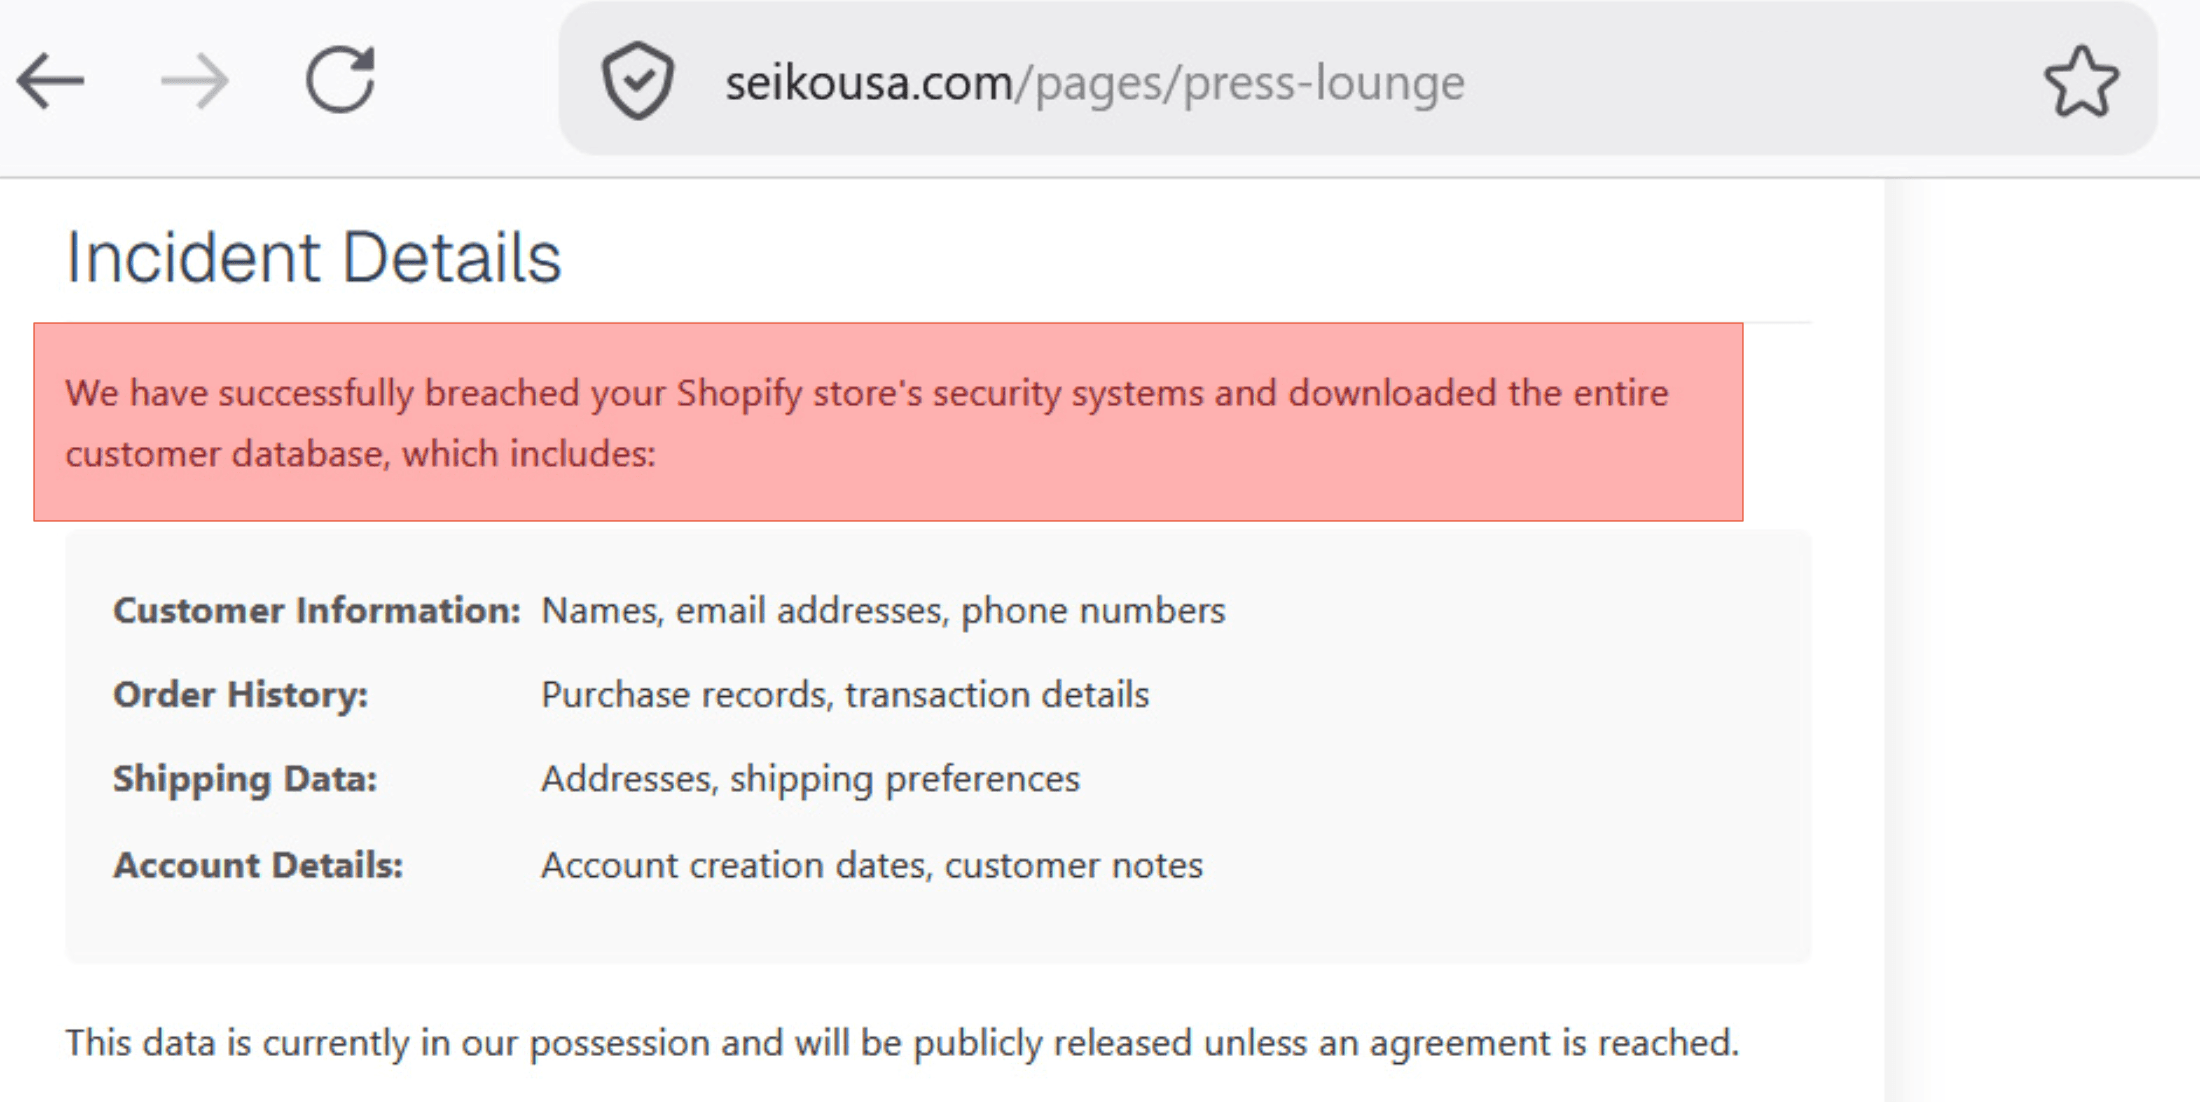Click the 'This data is currently' paragraph

click(x=901, y=1043)
